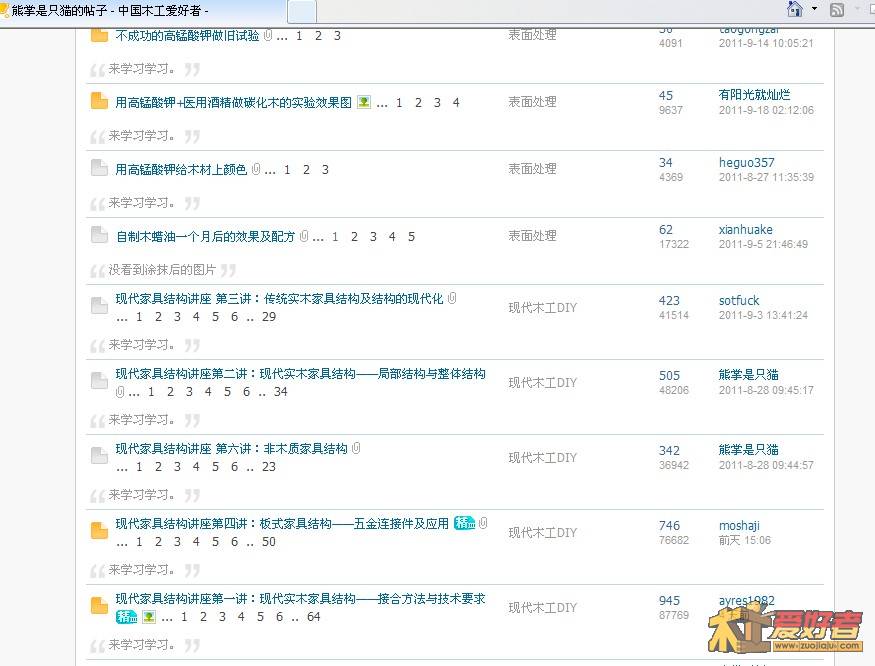Open last post dated 2011-9-3 13:41:24
The image size is (875, 666).
[763, 315]
